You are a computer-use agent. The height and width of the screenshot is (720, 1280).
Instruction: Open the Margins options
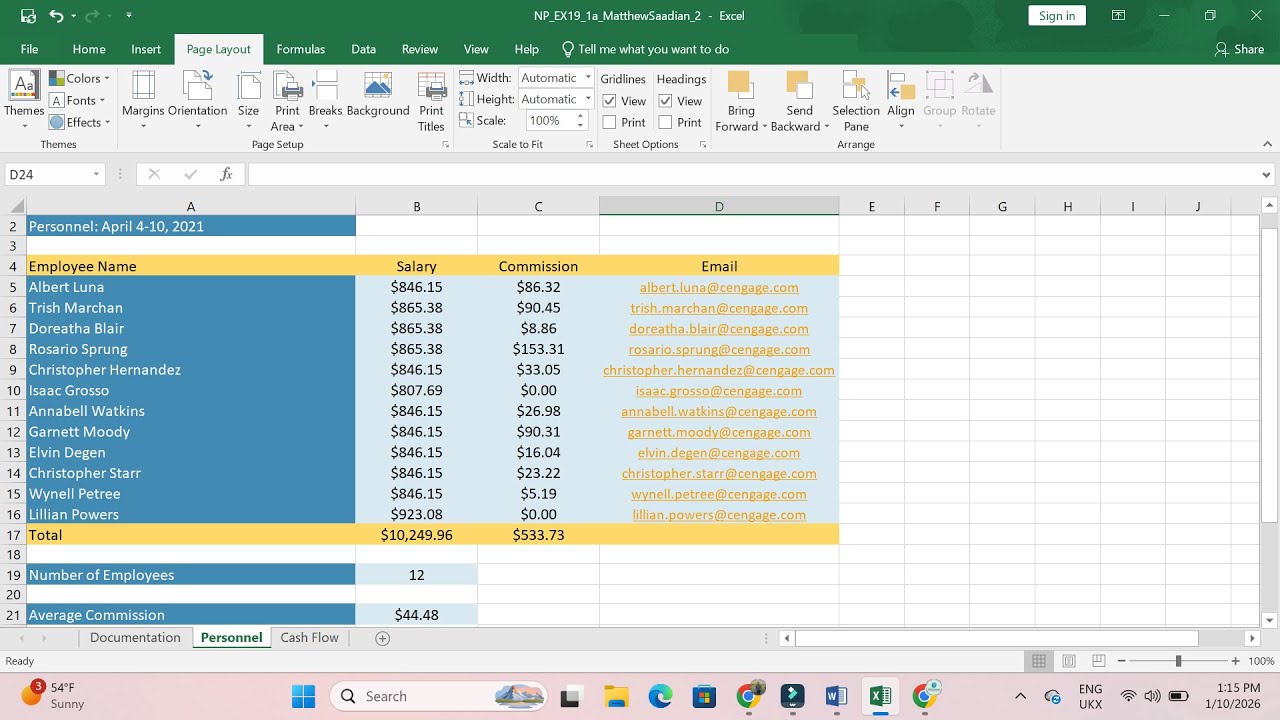143,100
